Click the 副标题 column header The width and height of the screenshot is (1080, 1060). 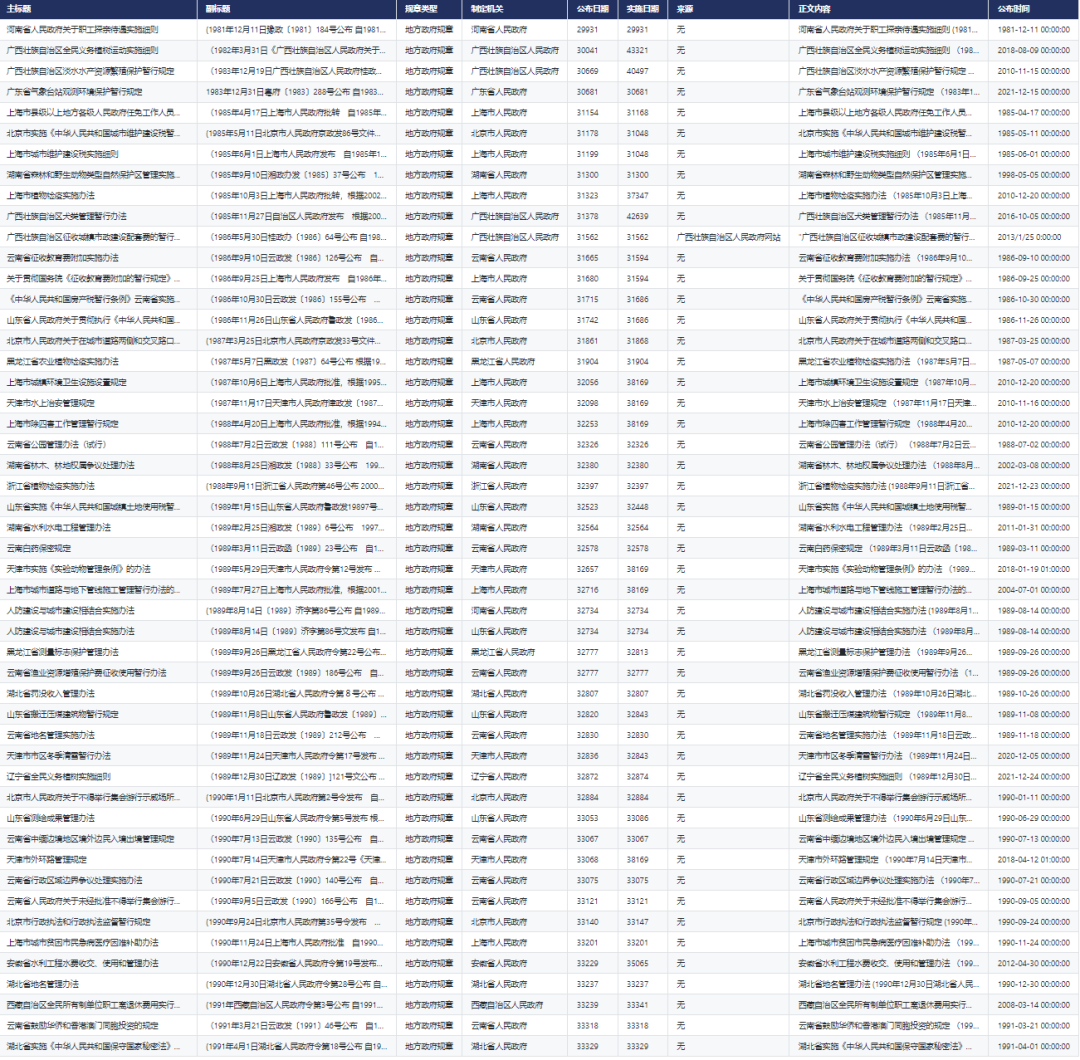click(x=297, y=9)
